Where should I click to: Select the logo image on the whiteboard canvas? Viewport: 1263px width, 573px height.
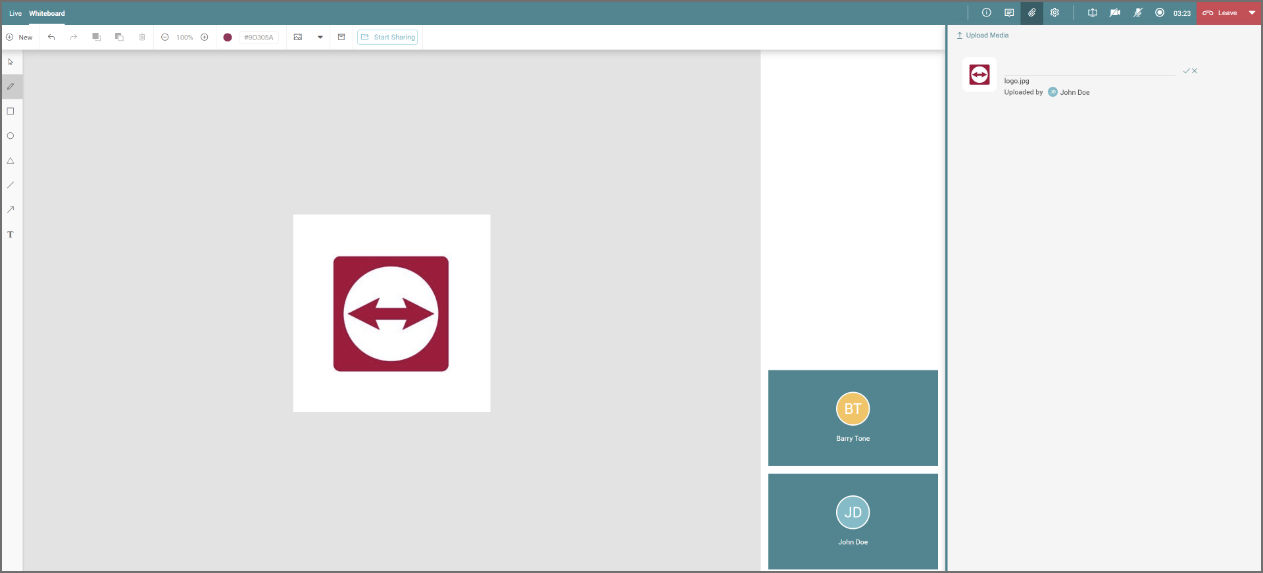[391, 313]
